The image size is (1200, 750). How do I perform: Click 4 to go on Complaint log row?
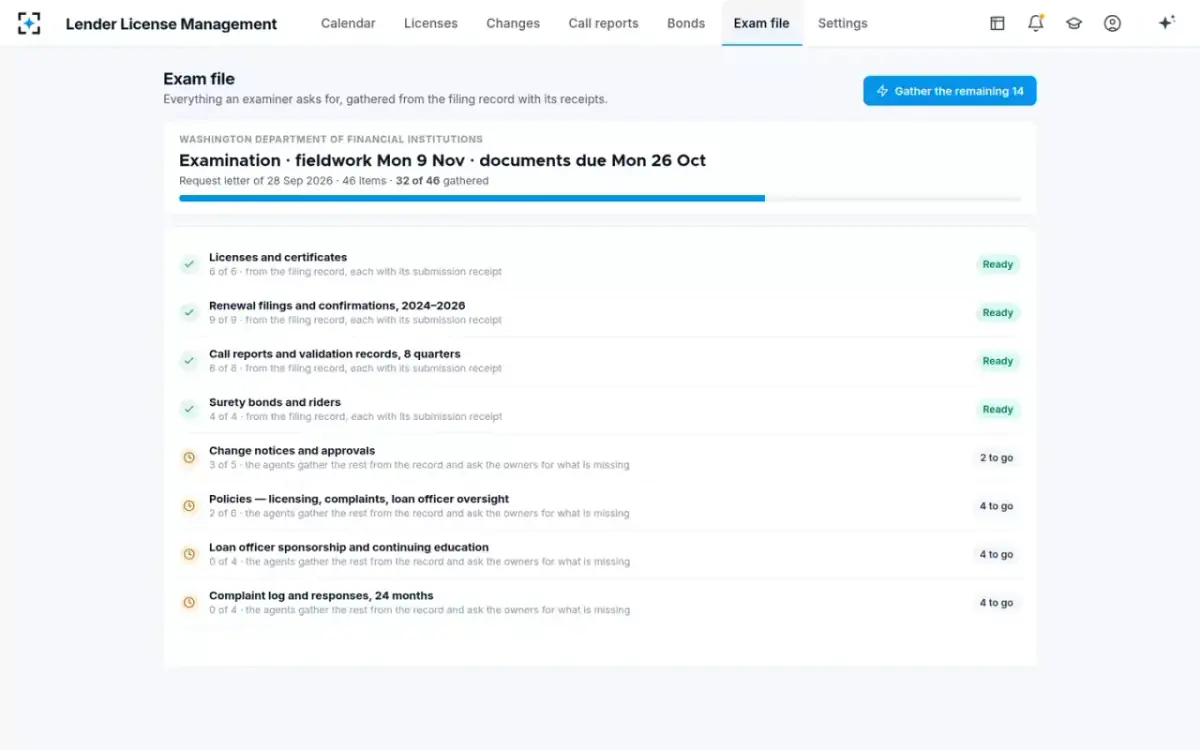pos(996,603)
